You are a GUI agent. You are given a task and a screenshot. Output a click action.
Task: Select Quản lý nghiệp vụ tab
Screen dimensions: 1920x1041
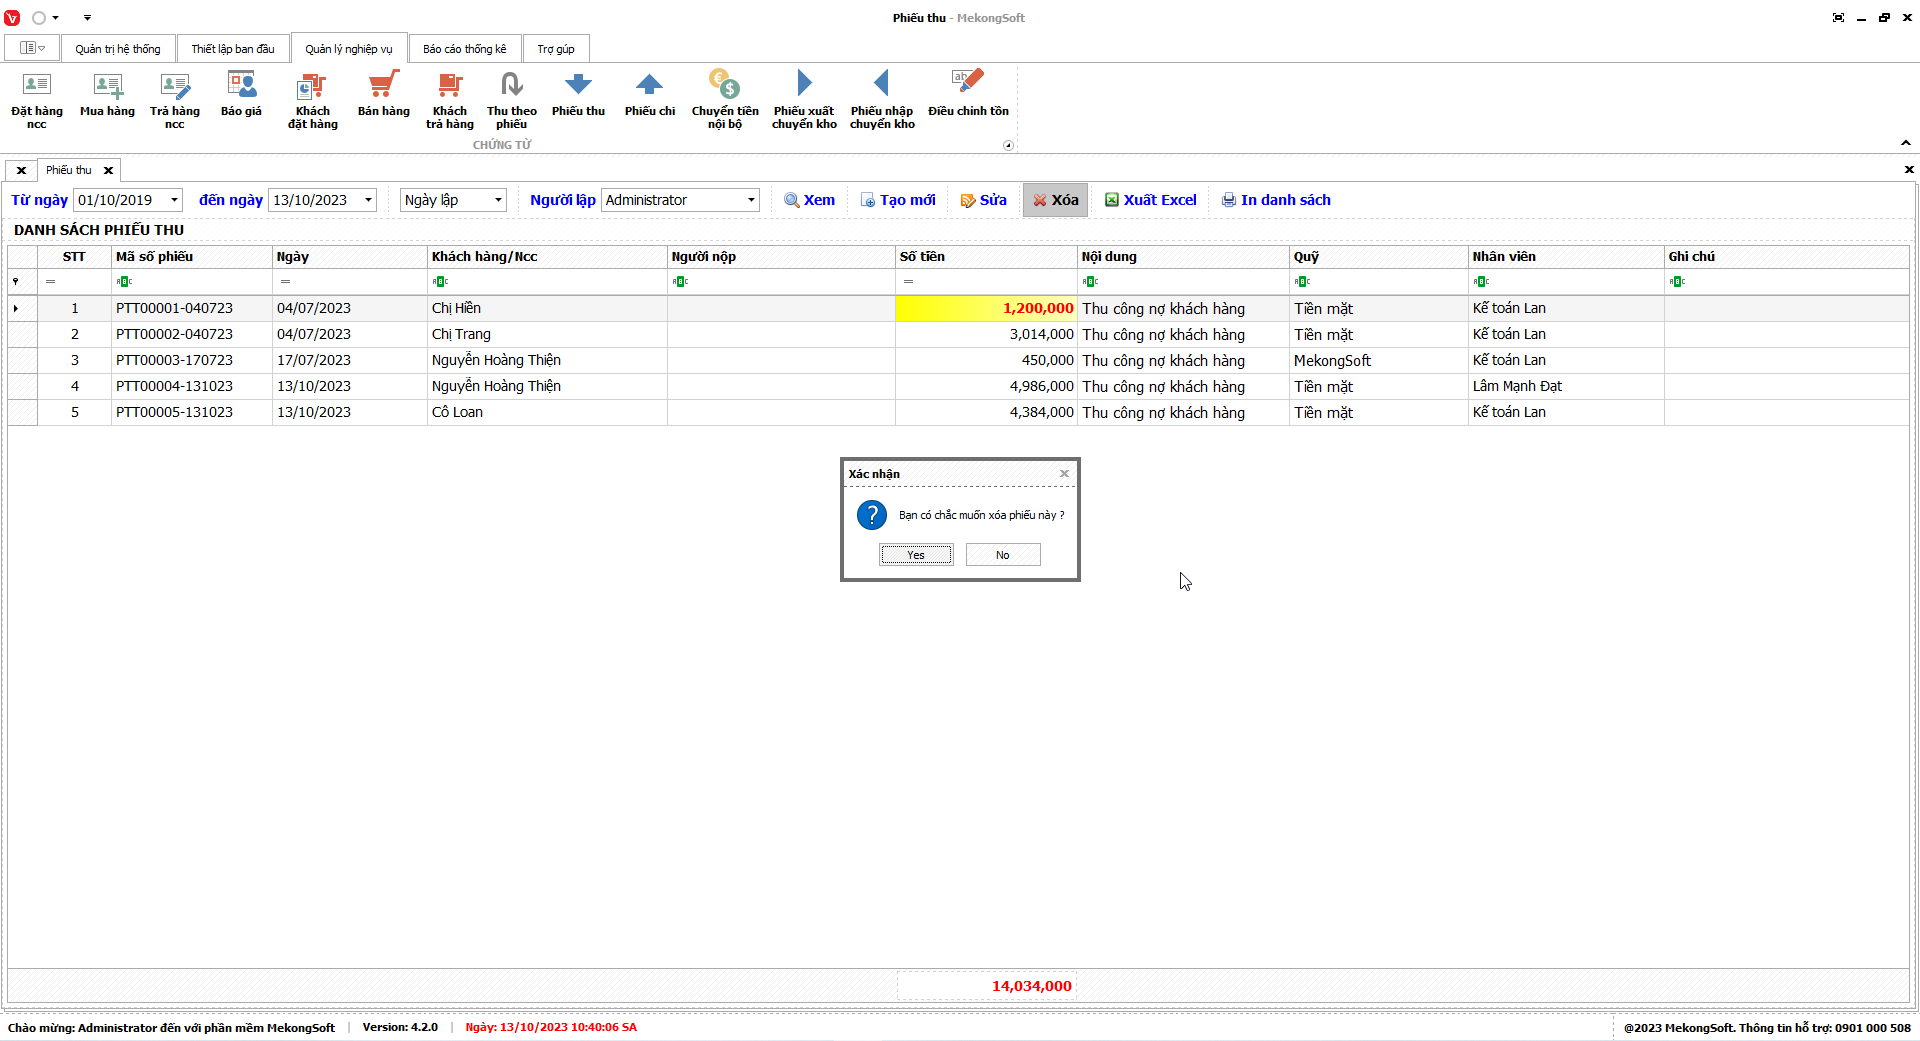pyautogui.click(x=349, y=49)
